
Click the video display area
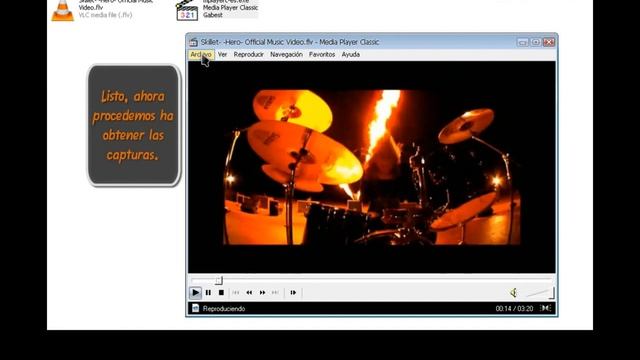[x=371, y=167]
